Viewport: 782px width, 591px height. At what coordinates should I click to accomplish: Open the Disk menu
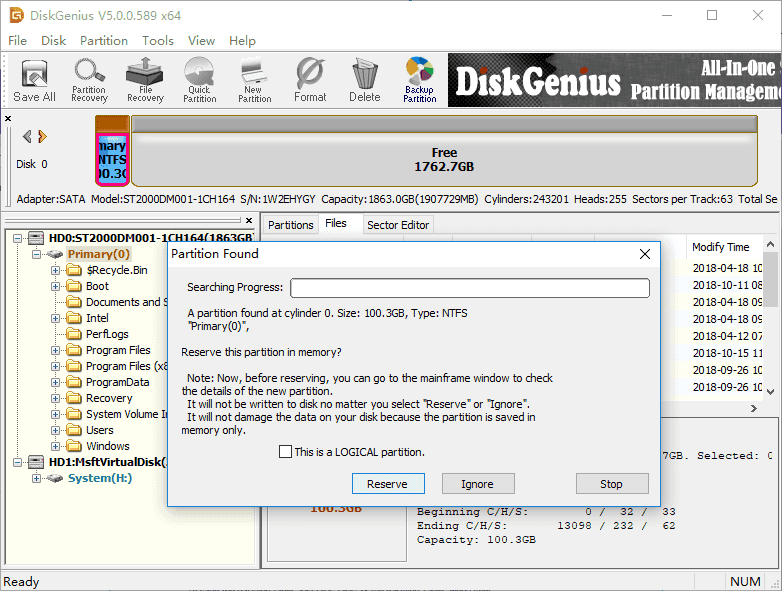click(53, 40)
